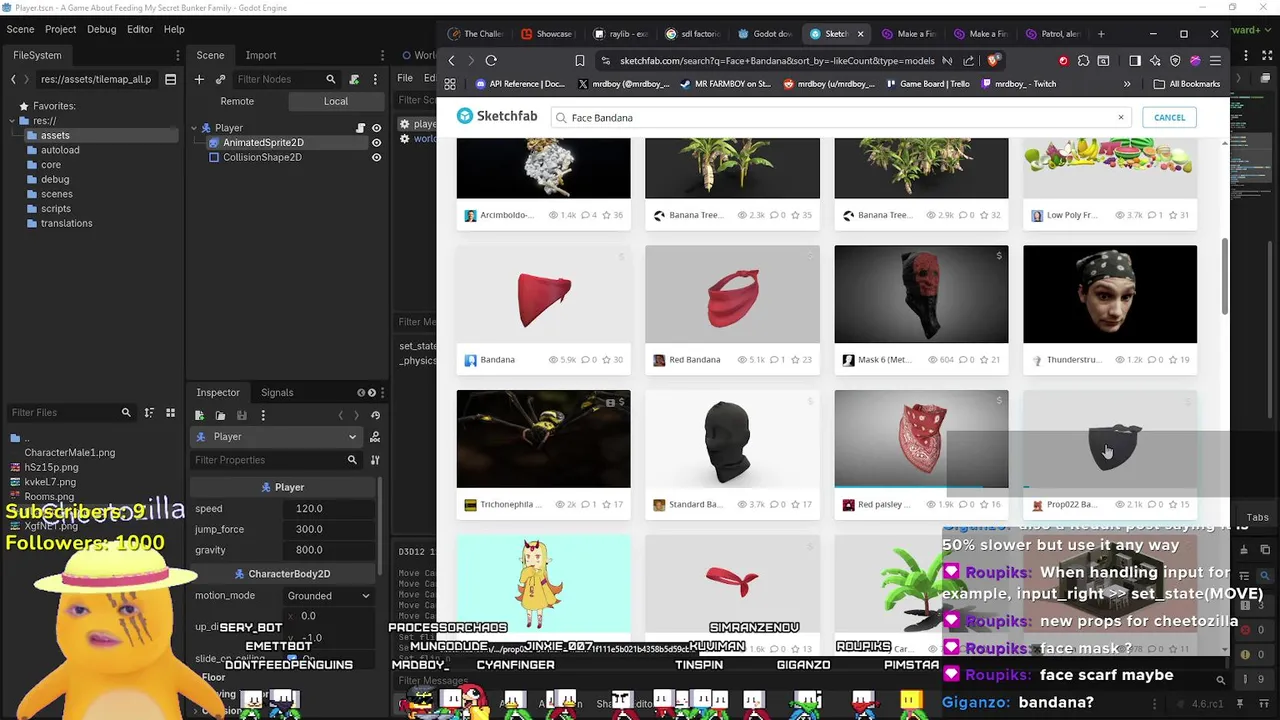Open Red Bandana model title
This screenshot has height=720, width=1280.
pos(695,360)
